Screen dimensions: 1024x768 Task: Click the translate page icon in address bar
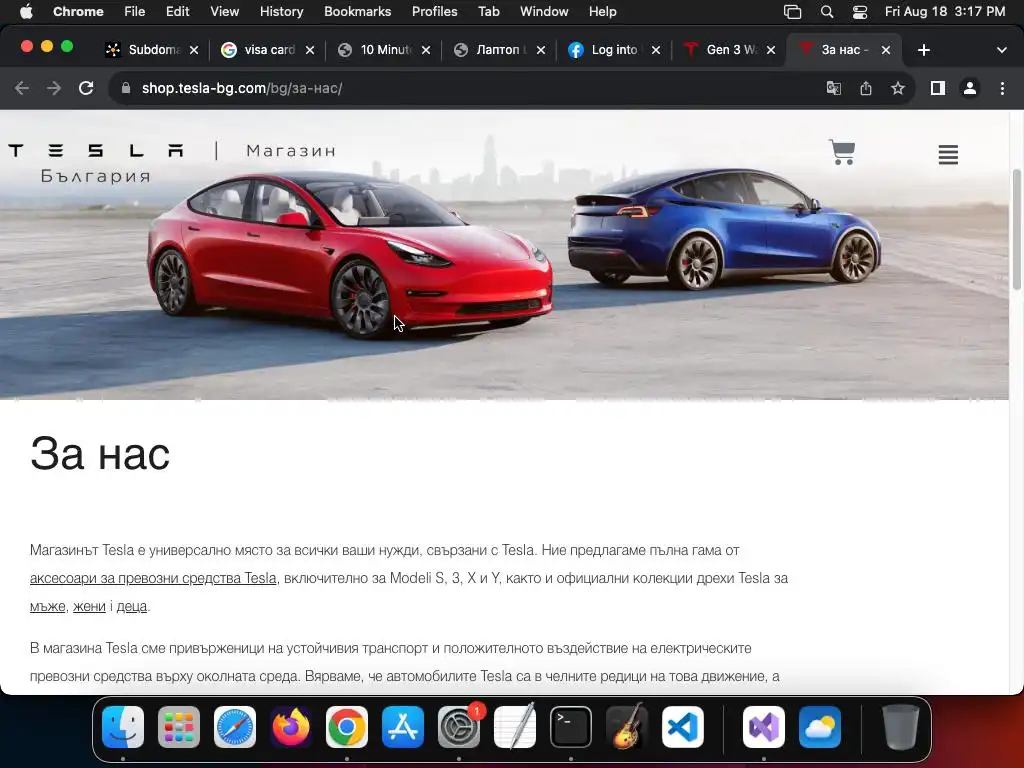coord(834,88)
